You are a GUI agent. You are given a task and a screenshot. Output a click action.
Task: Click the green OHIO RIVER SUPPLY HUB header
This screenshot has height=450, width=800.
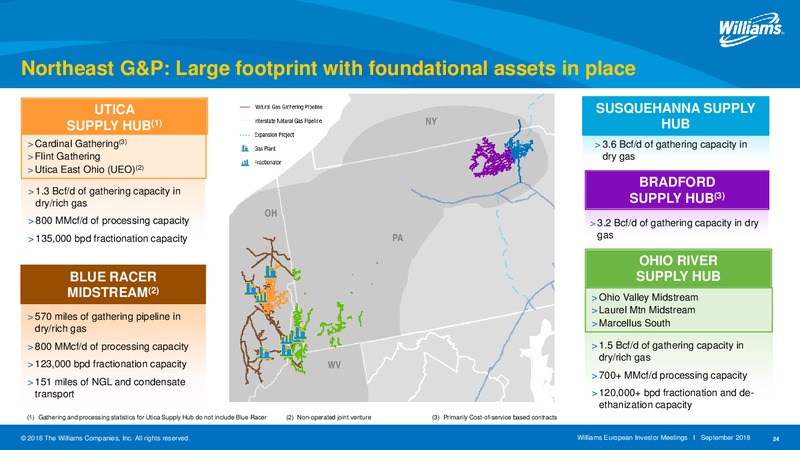click(x=678, y=268)
